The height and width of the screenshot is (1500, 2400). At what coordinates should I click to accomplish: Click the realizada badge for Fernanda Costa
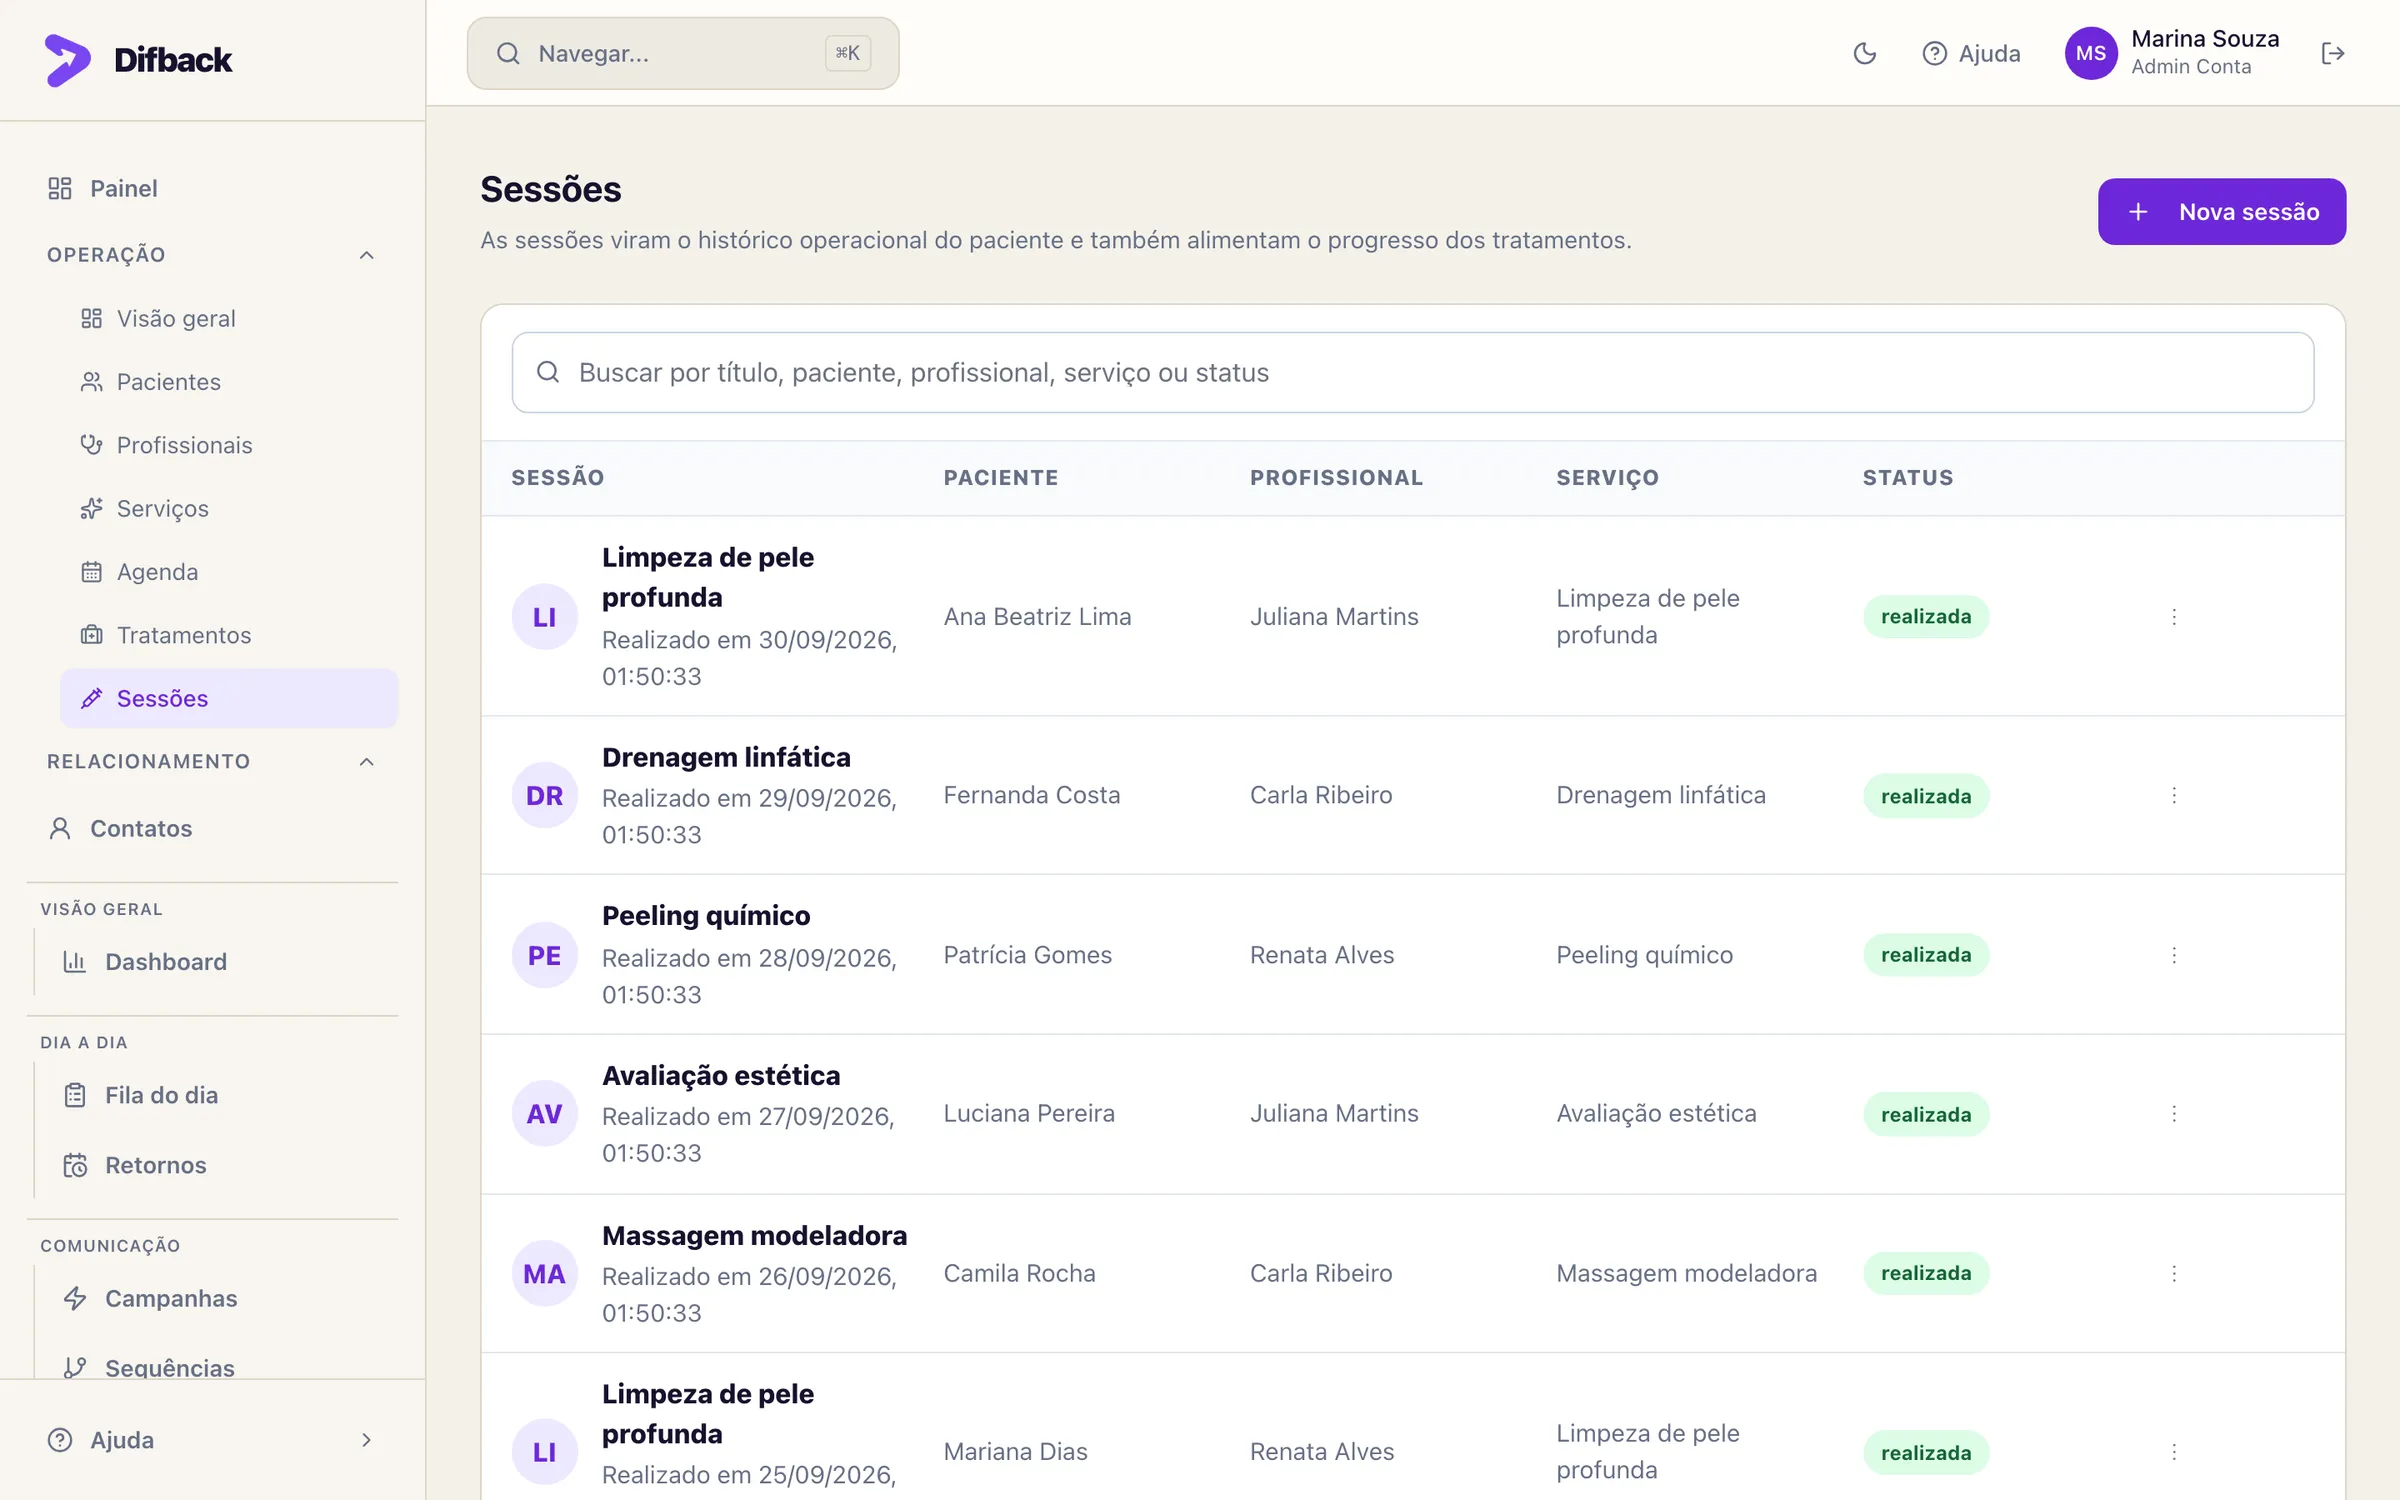pos(1925,796)
